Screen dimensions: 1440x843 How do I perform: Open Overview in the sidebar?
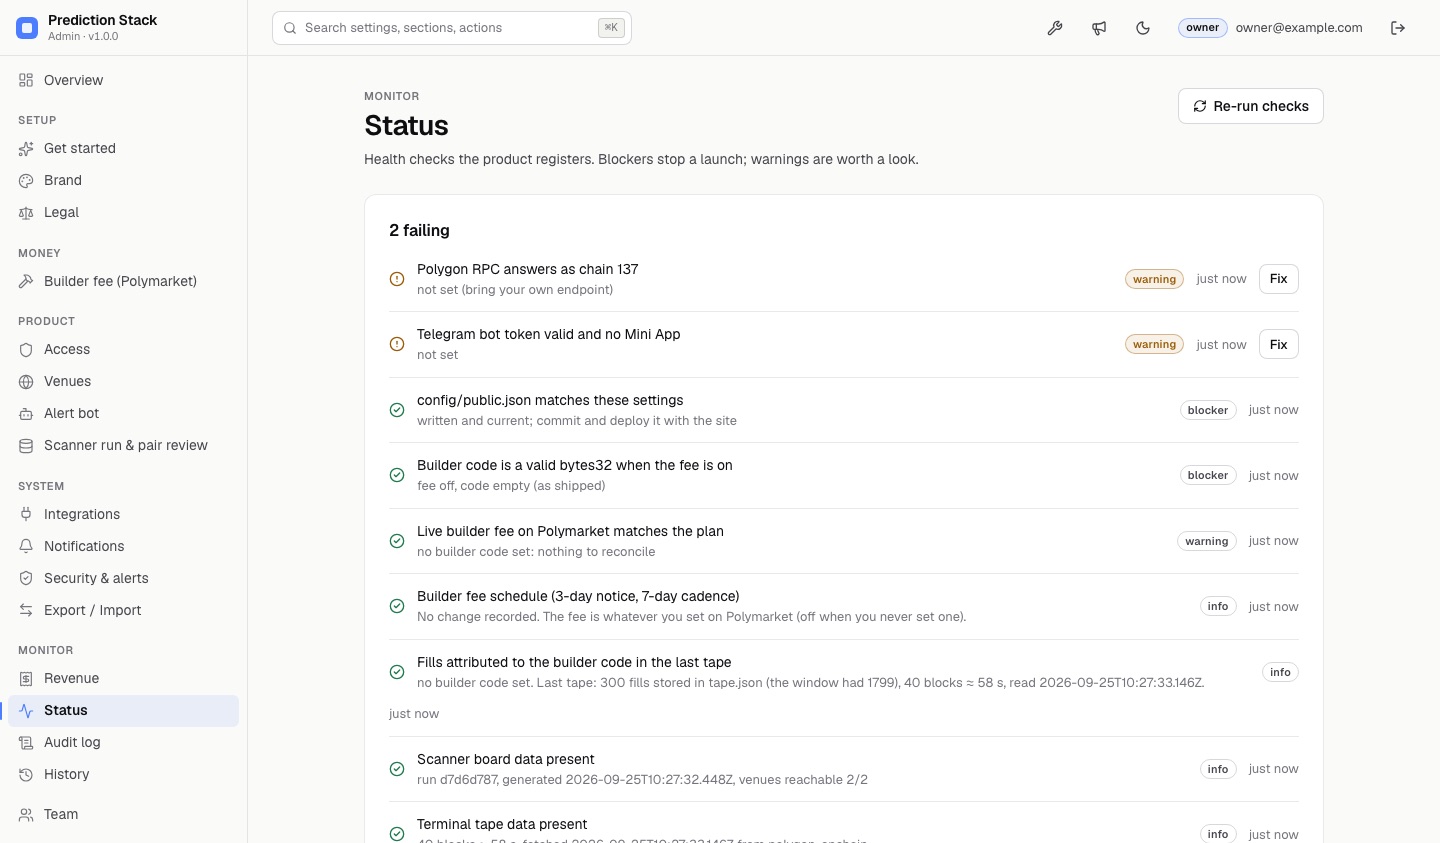click(x=124, y=80)
